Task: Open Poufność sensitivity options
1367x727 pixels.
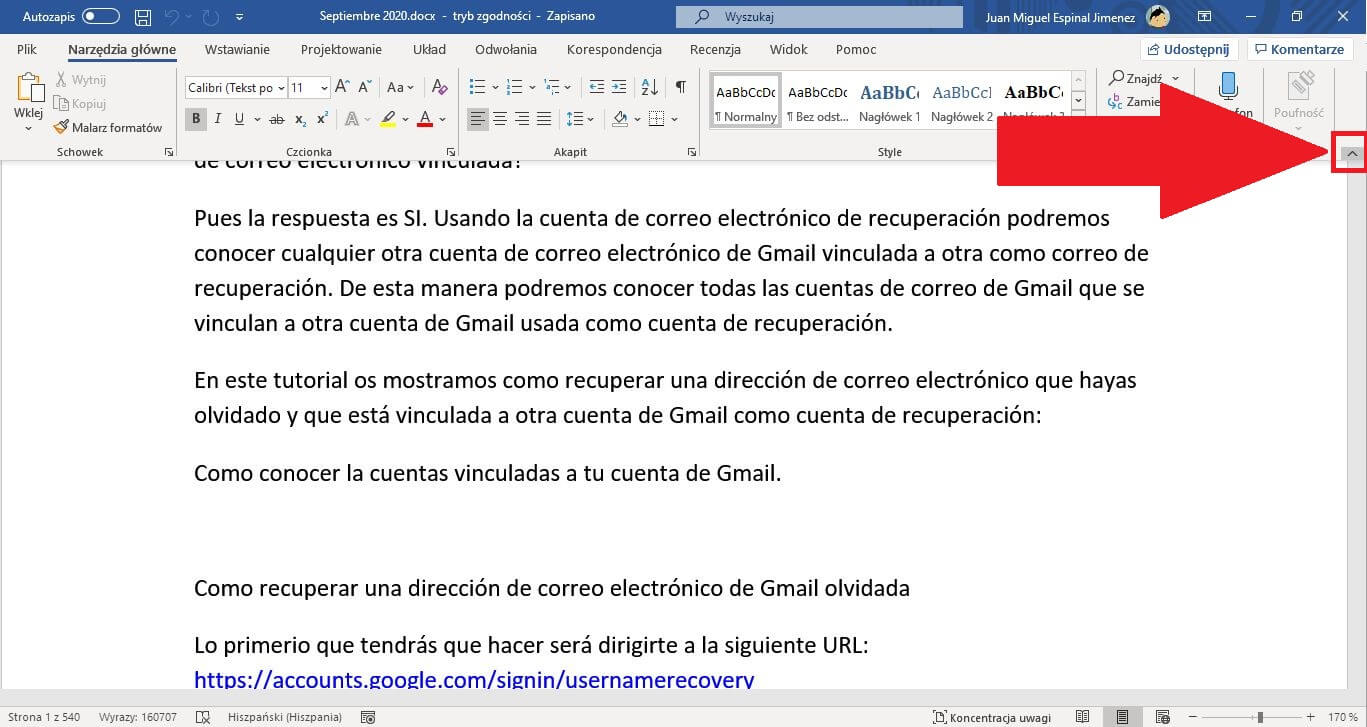Action: tap(1299, 99)
